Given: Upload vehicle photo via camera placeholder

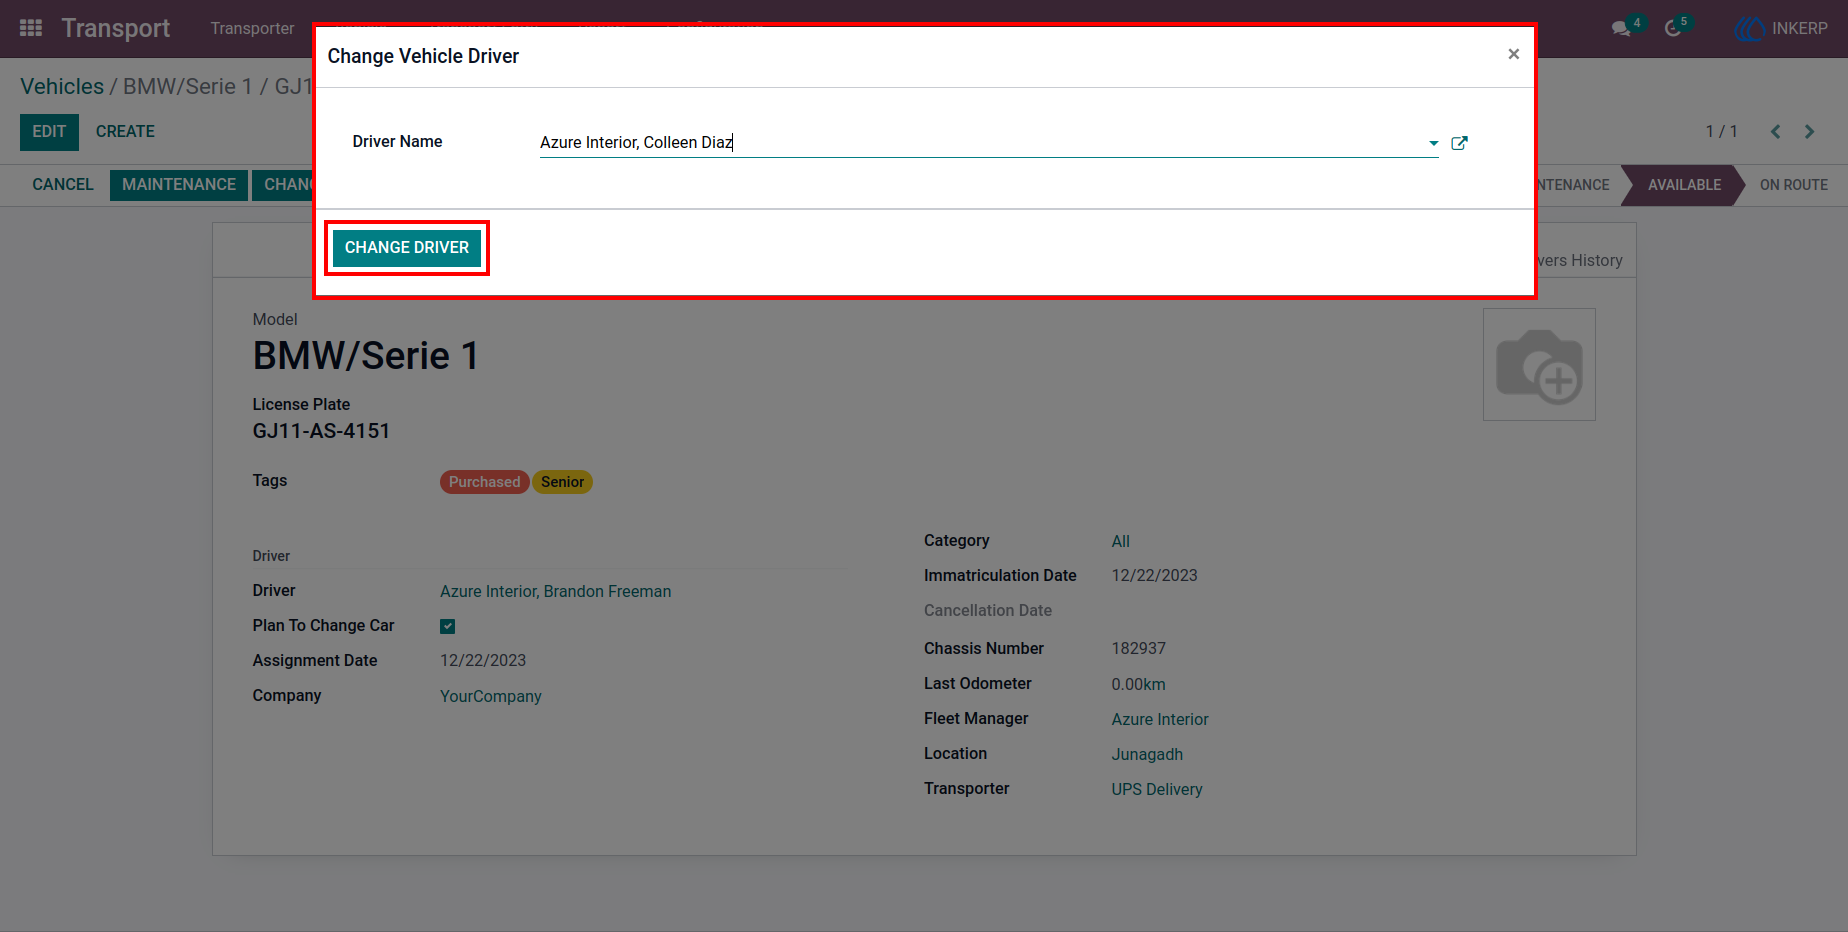Looking at the screenshot, I should tap(1539, 364).
